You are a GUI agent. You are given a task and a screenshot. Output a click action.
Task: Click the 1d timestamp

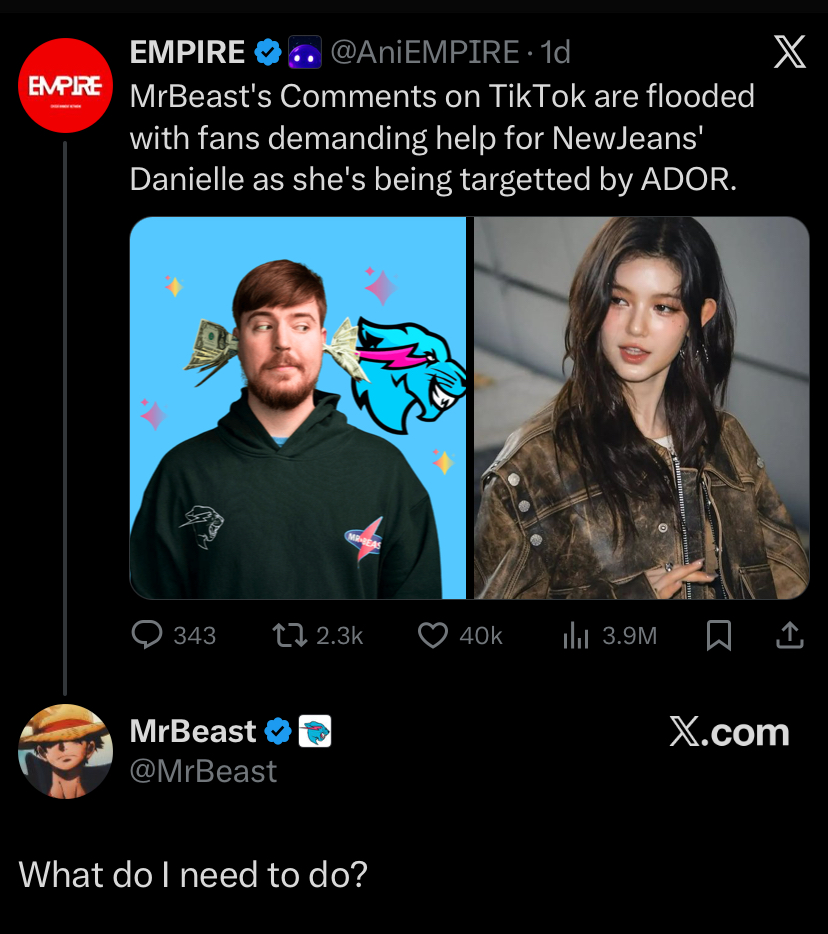[555, 52]
